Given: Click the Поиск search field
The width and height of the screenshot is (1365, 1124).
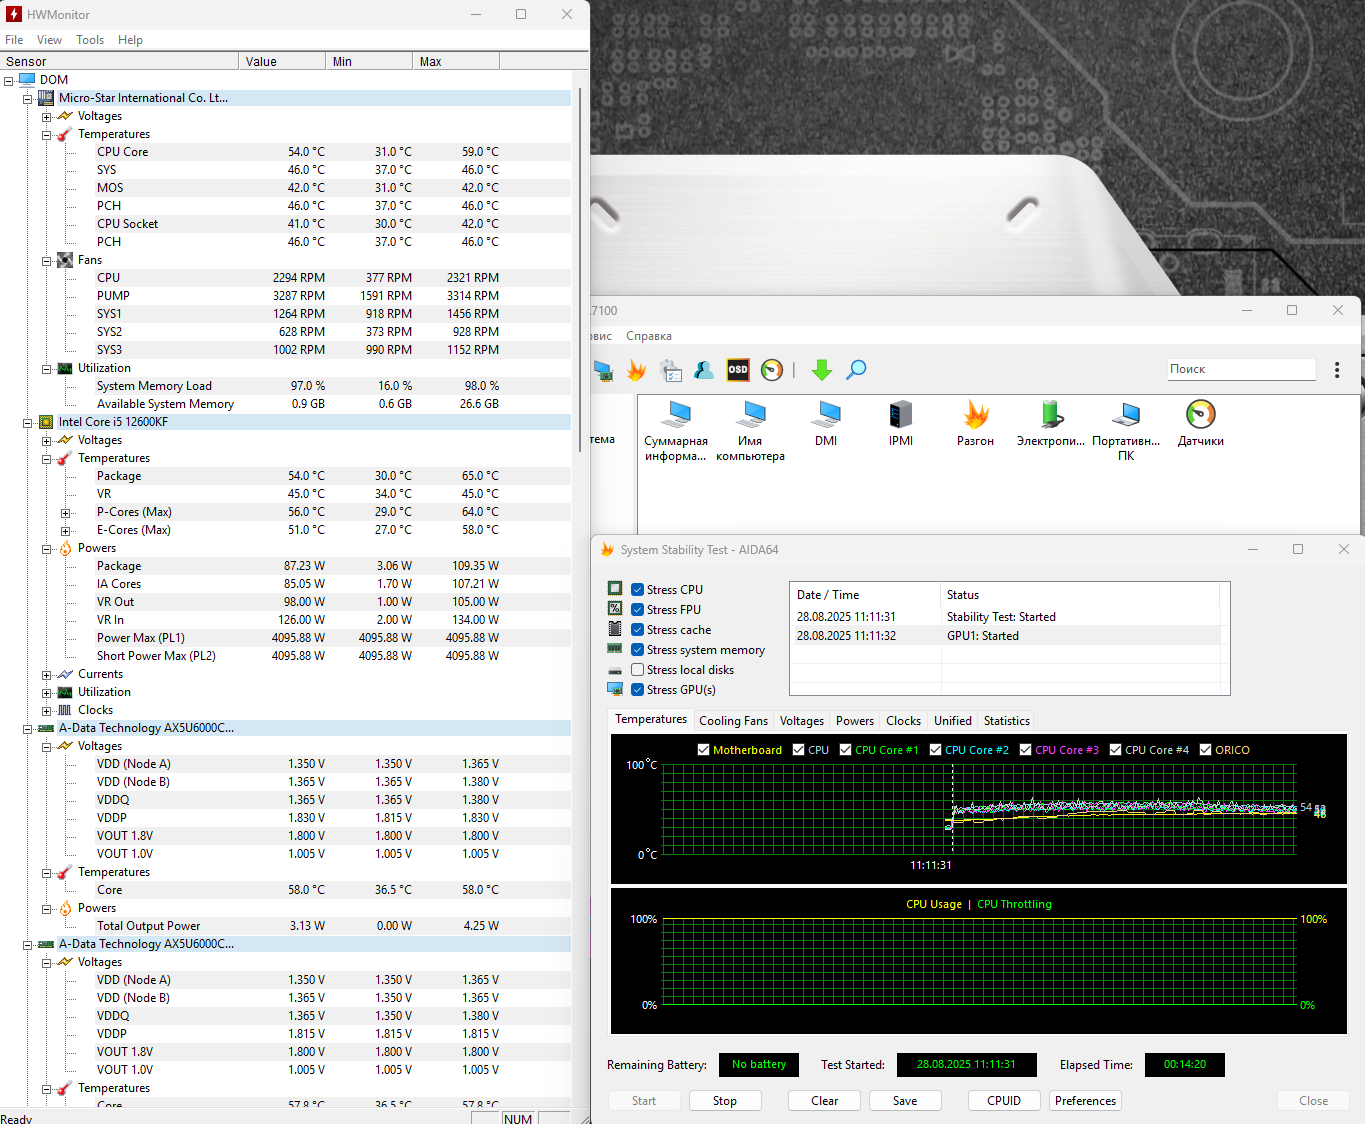Looking at the screenshot, I should click(x=1240, y=369).
